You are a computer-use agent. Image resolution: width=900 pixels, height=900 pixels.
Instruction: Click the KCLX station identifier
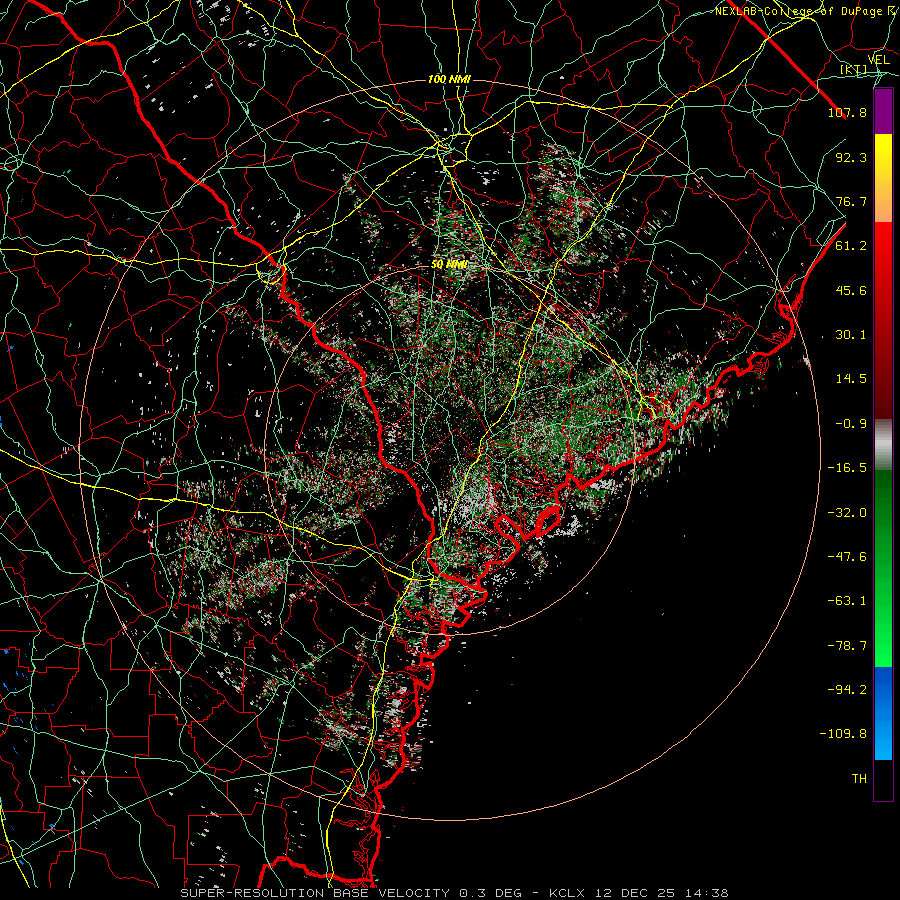(567, 893)
